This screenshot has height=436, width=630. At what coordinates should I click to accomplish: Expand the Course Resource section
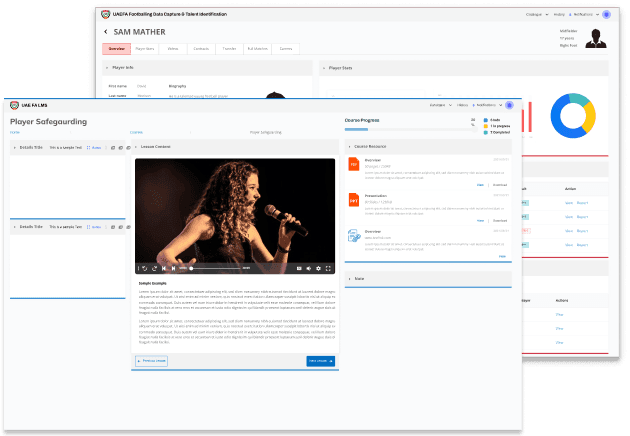pyautogui.click(x=350, y=146)
